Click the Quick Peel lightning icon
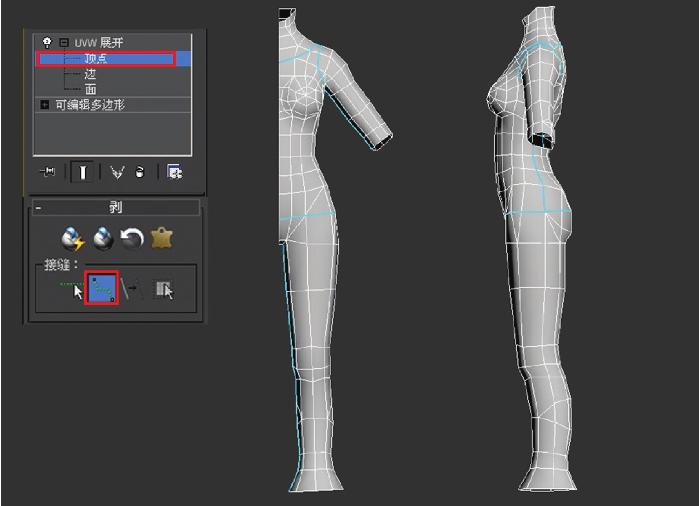699x506 pixels. (x=73, y=238)
